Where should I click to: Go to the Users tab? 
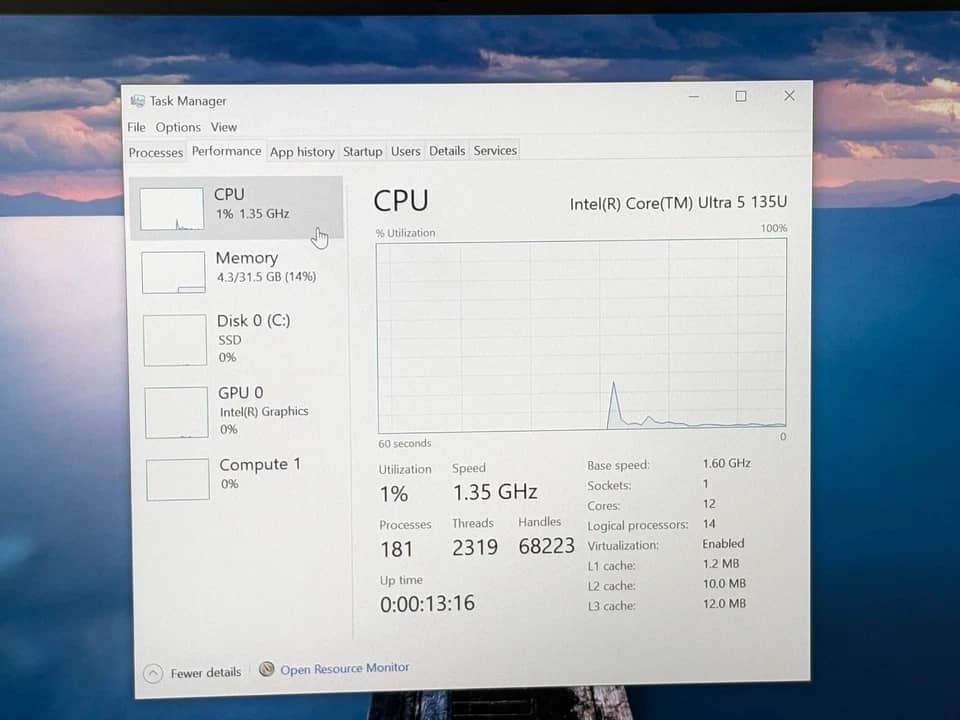[405, 151]
